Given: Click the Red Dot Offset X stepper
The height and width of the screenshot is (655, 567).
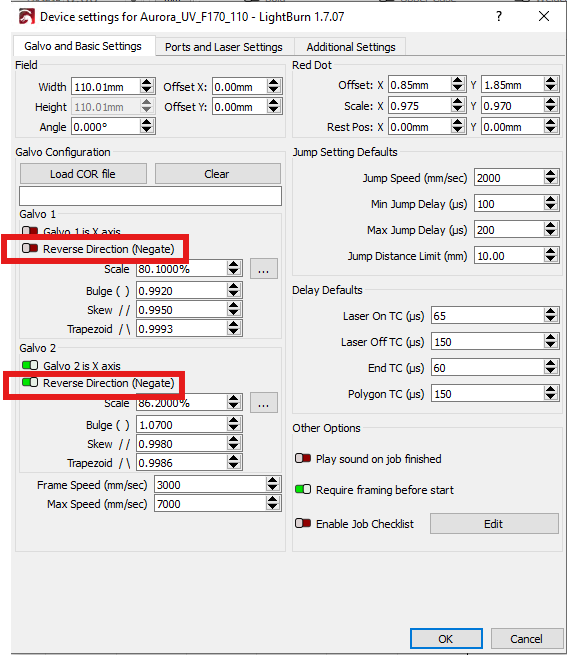Looking at the screenshot, I should (x=458, y=85).
